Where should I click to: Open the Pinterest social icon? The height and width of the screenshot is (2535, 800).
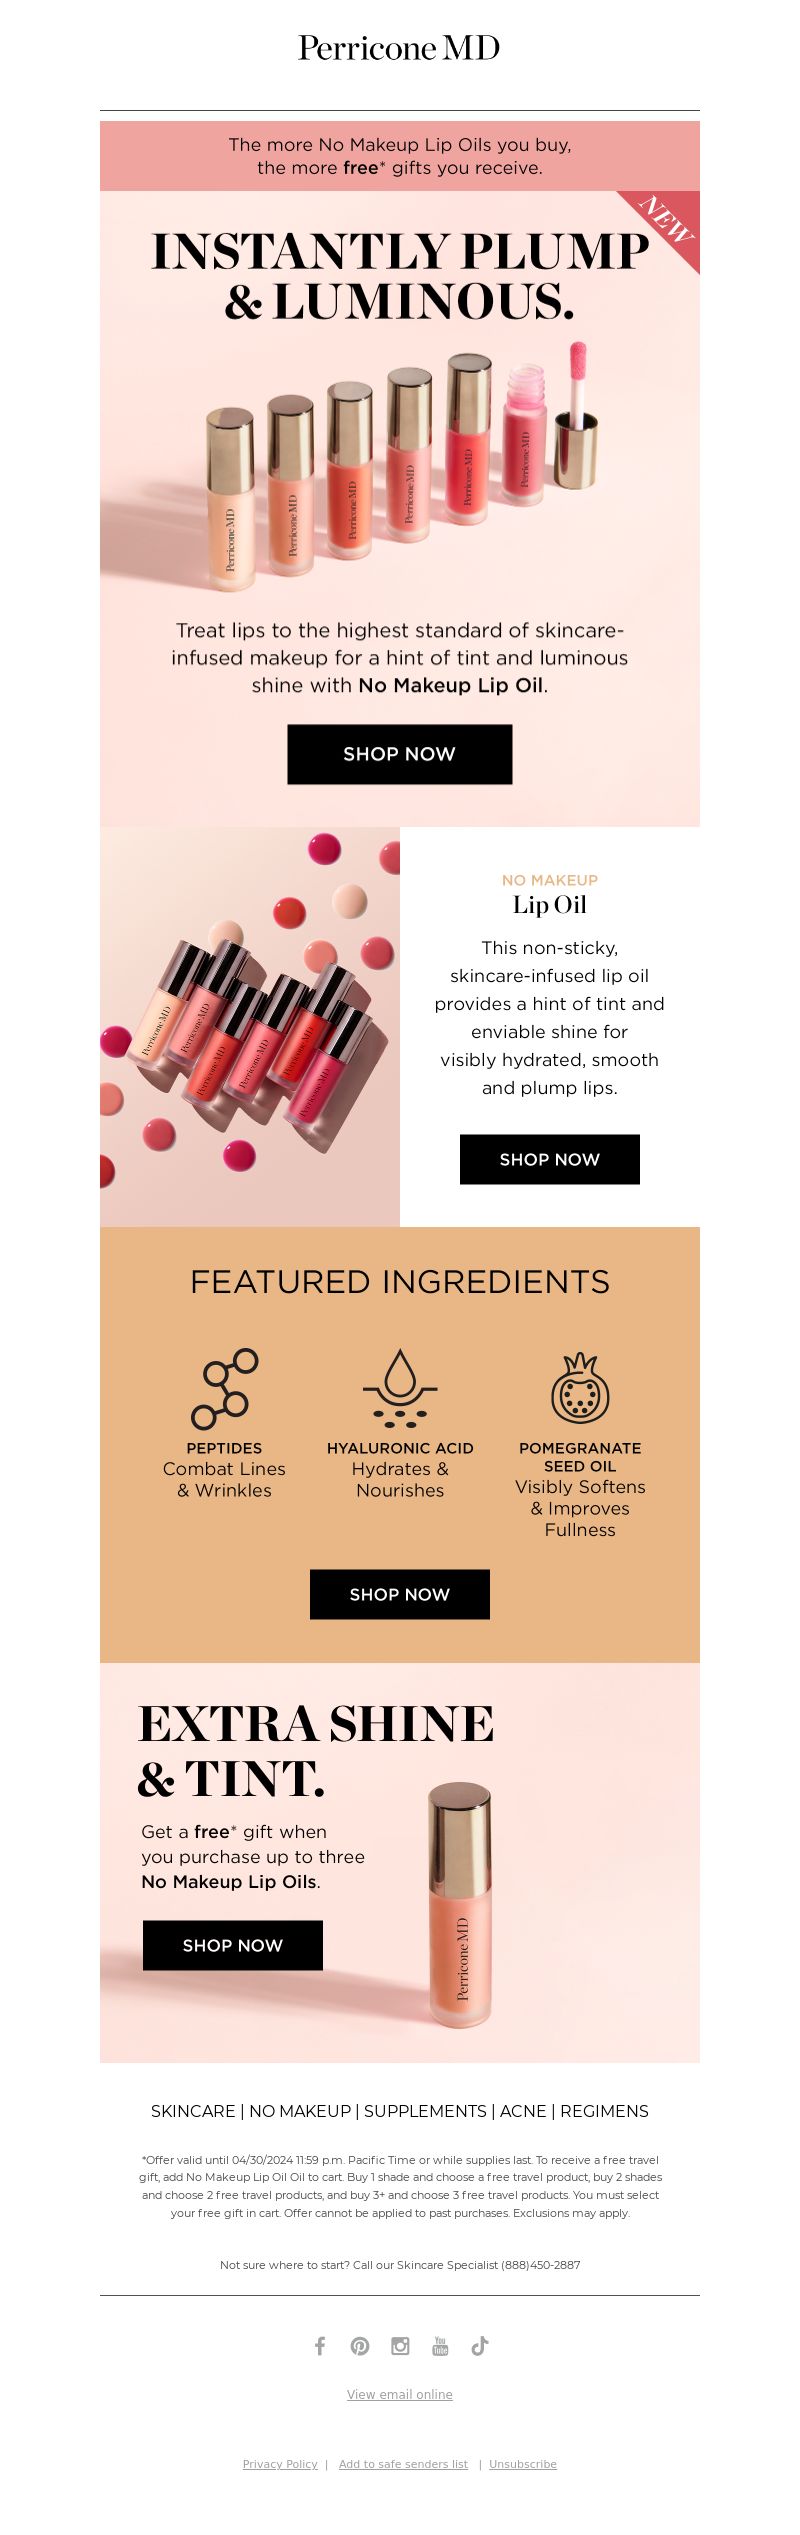pyautogui.click(x=360, y=2345)
